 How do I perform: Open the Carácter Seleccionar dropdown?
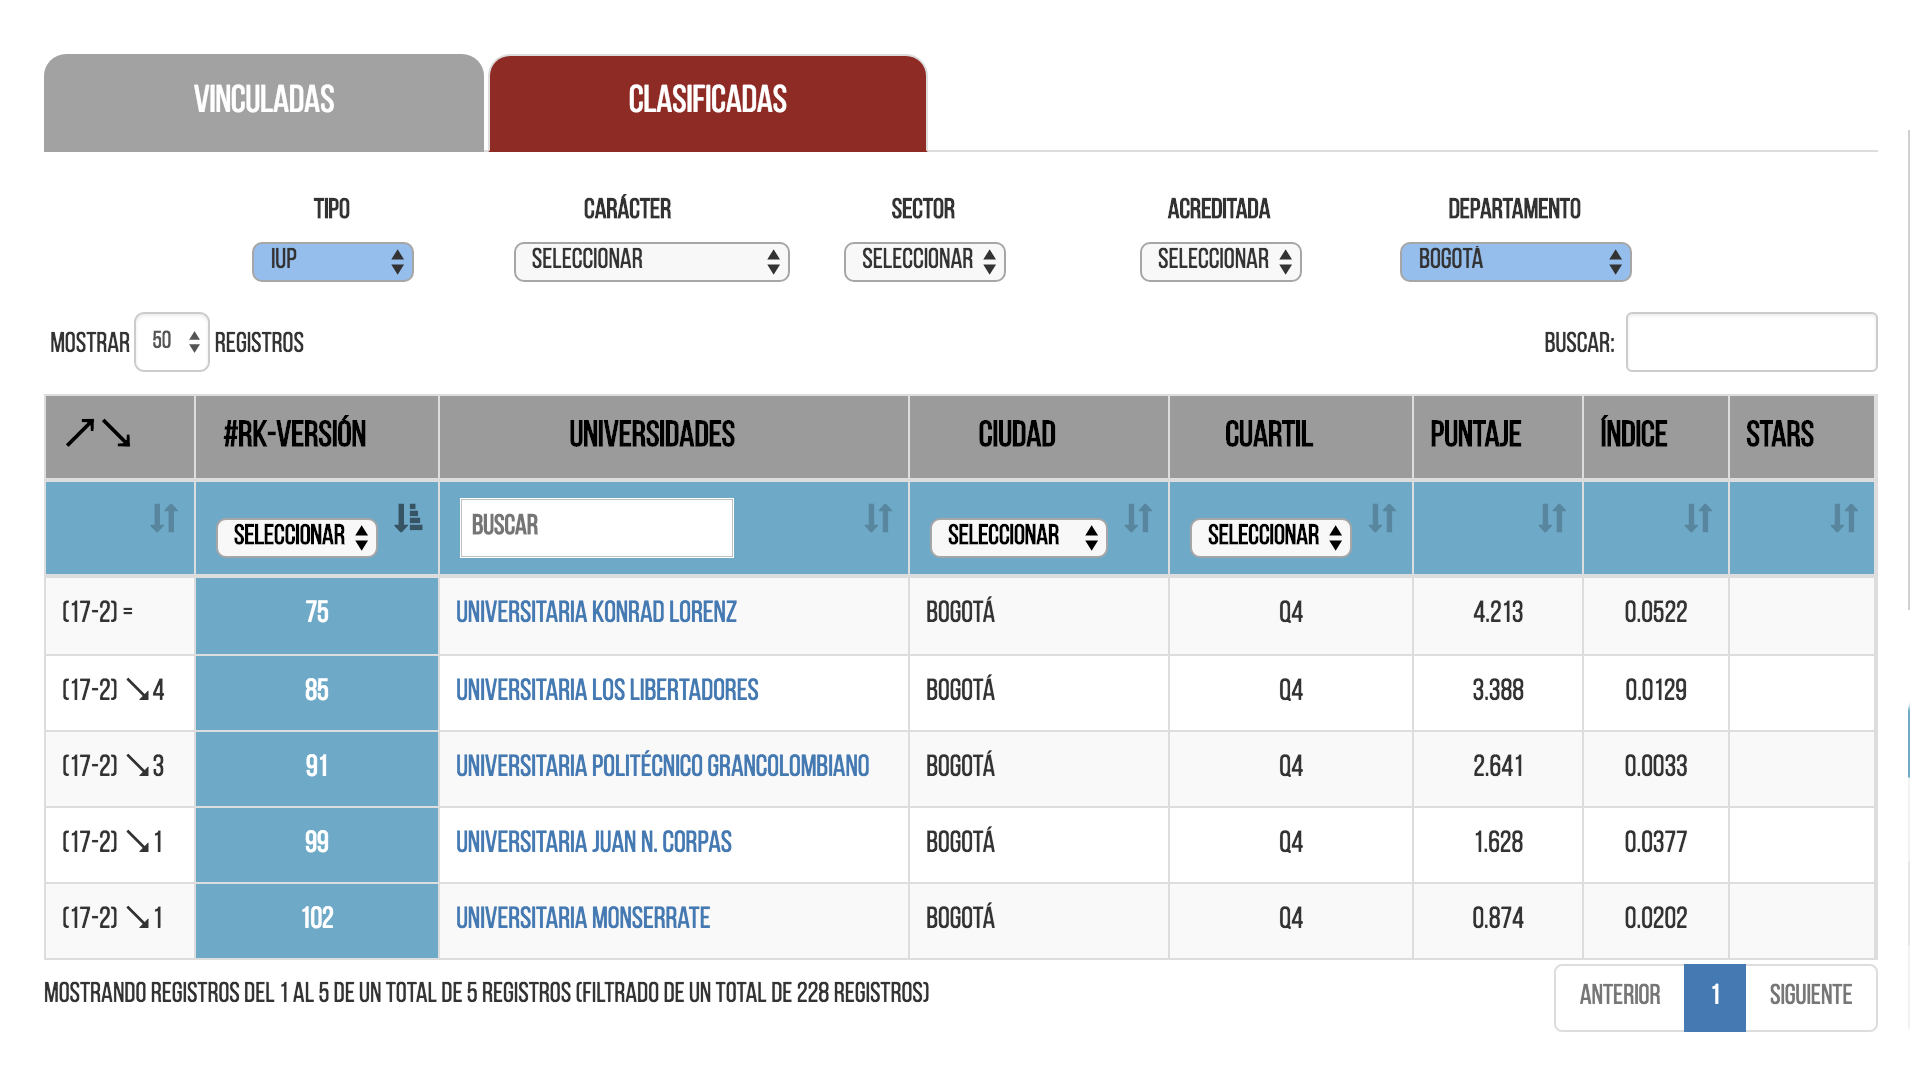coord(652,261)
